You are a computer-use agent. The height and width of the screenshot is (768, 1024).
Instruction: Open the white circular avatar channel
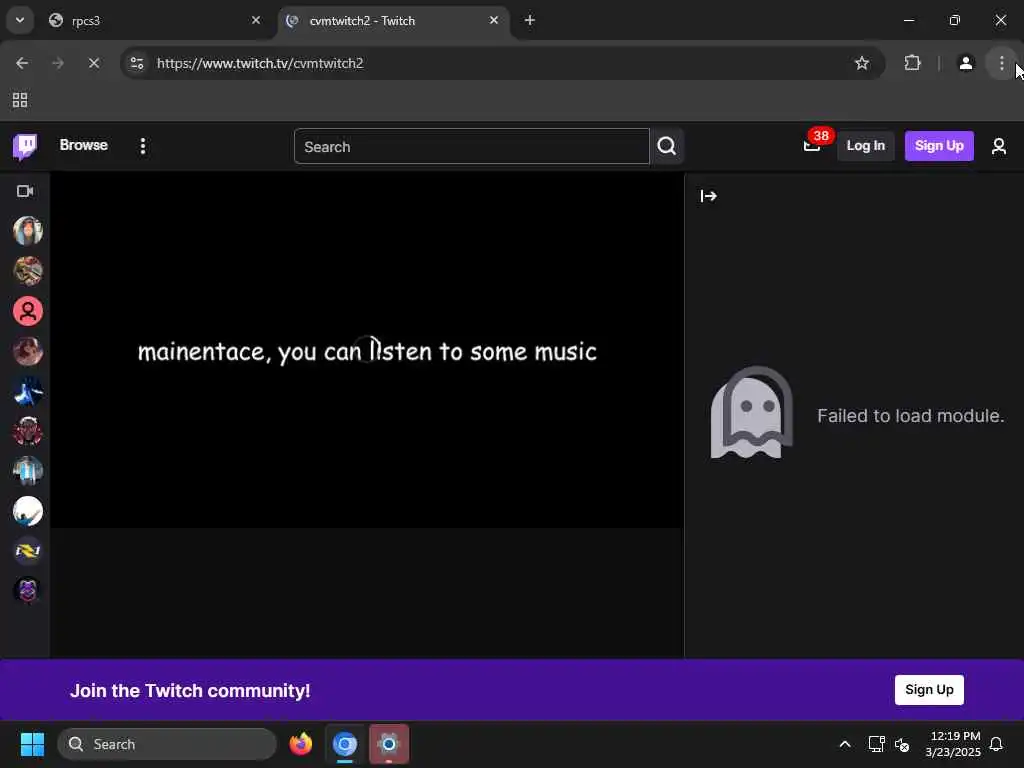[27, 511]
